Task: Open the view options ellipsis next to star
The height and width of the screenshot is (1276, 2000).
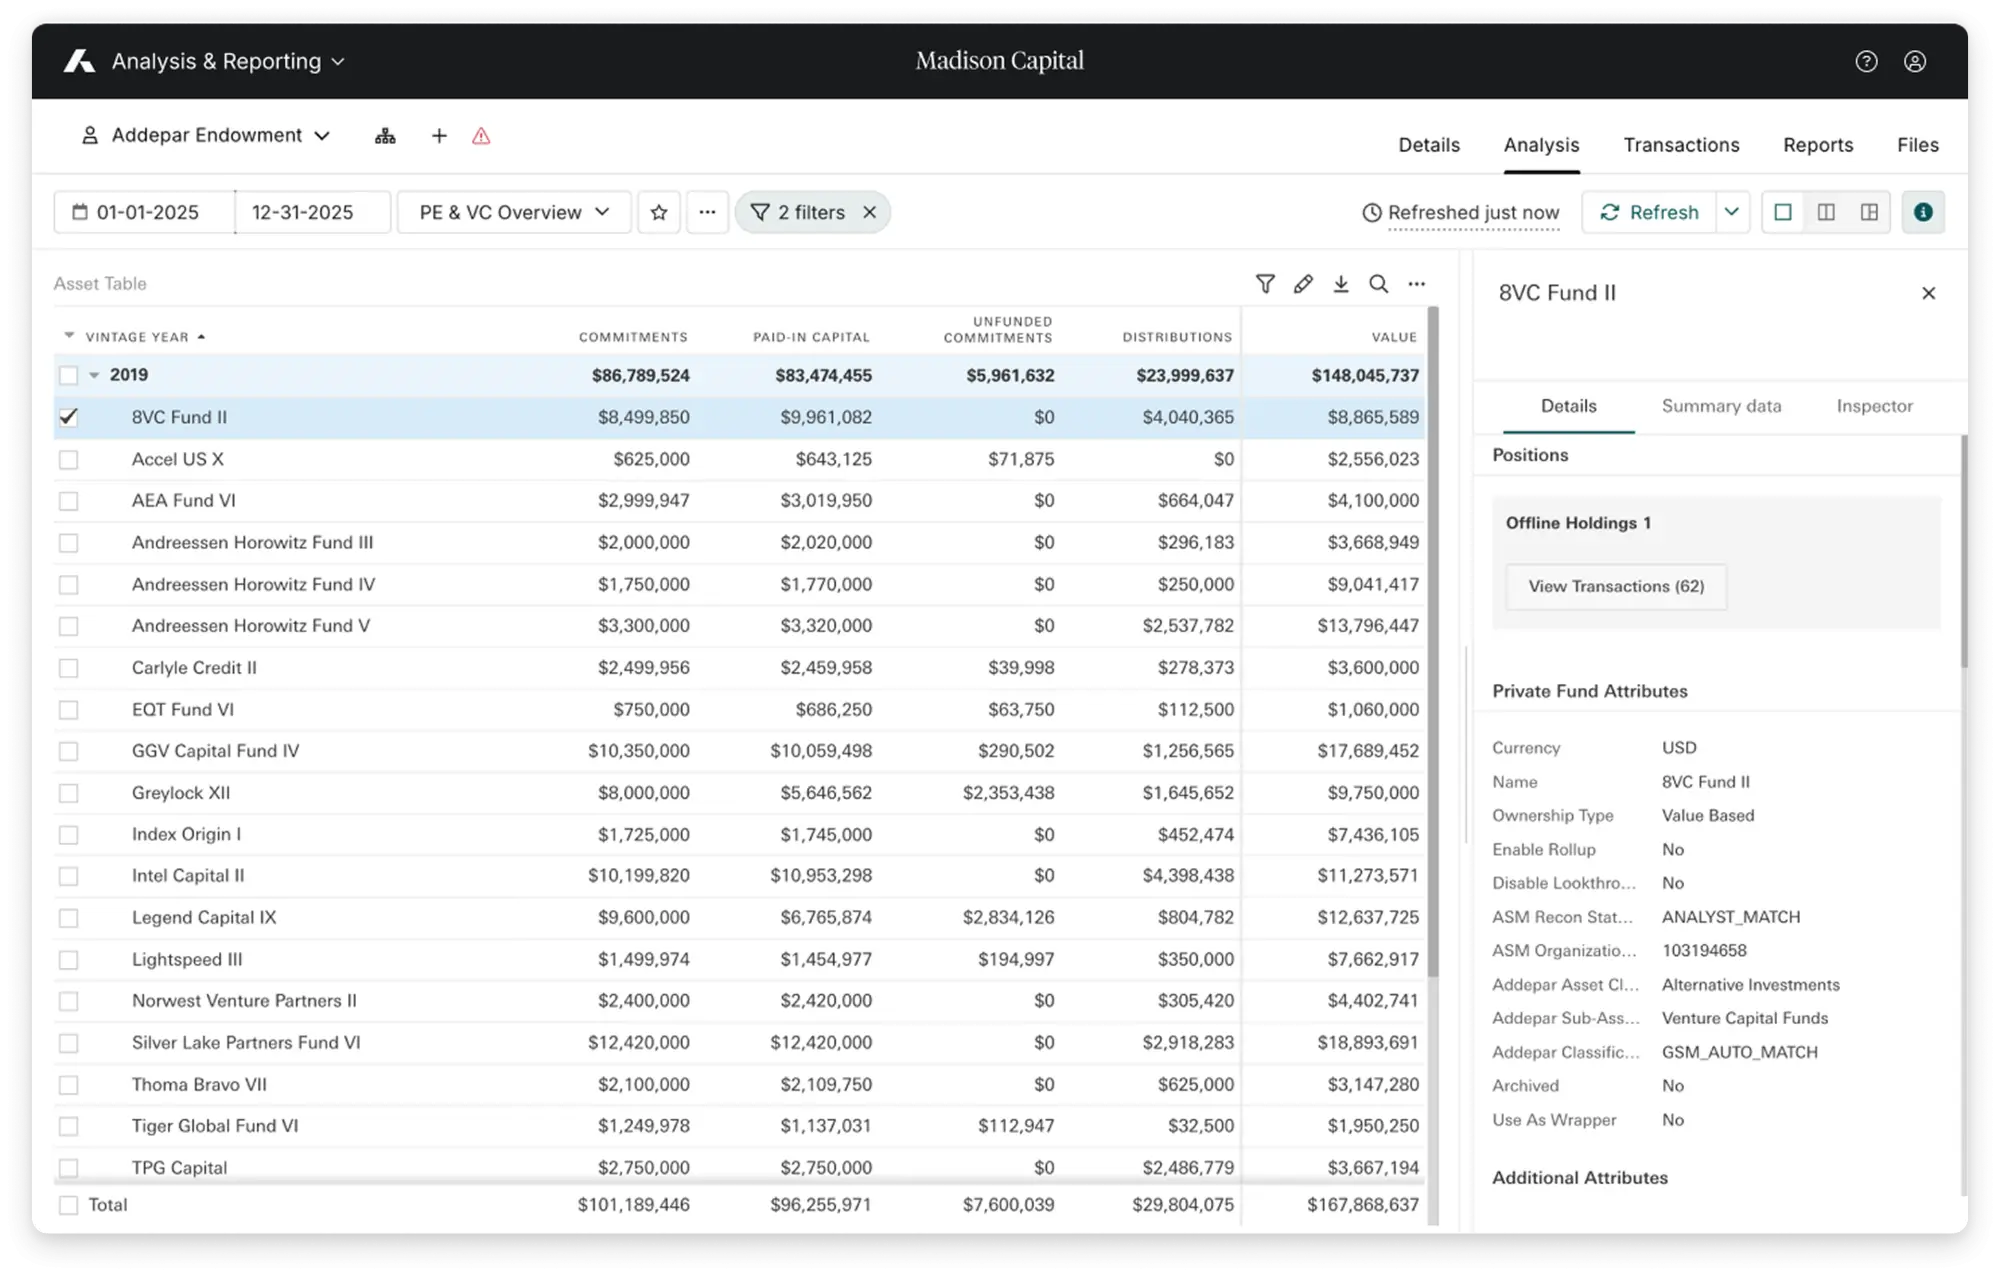Action: point(707,212)
